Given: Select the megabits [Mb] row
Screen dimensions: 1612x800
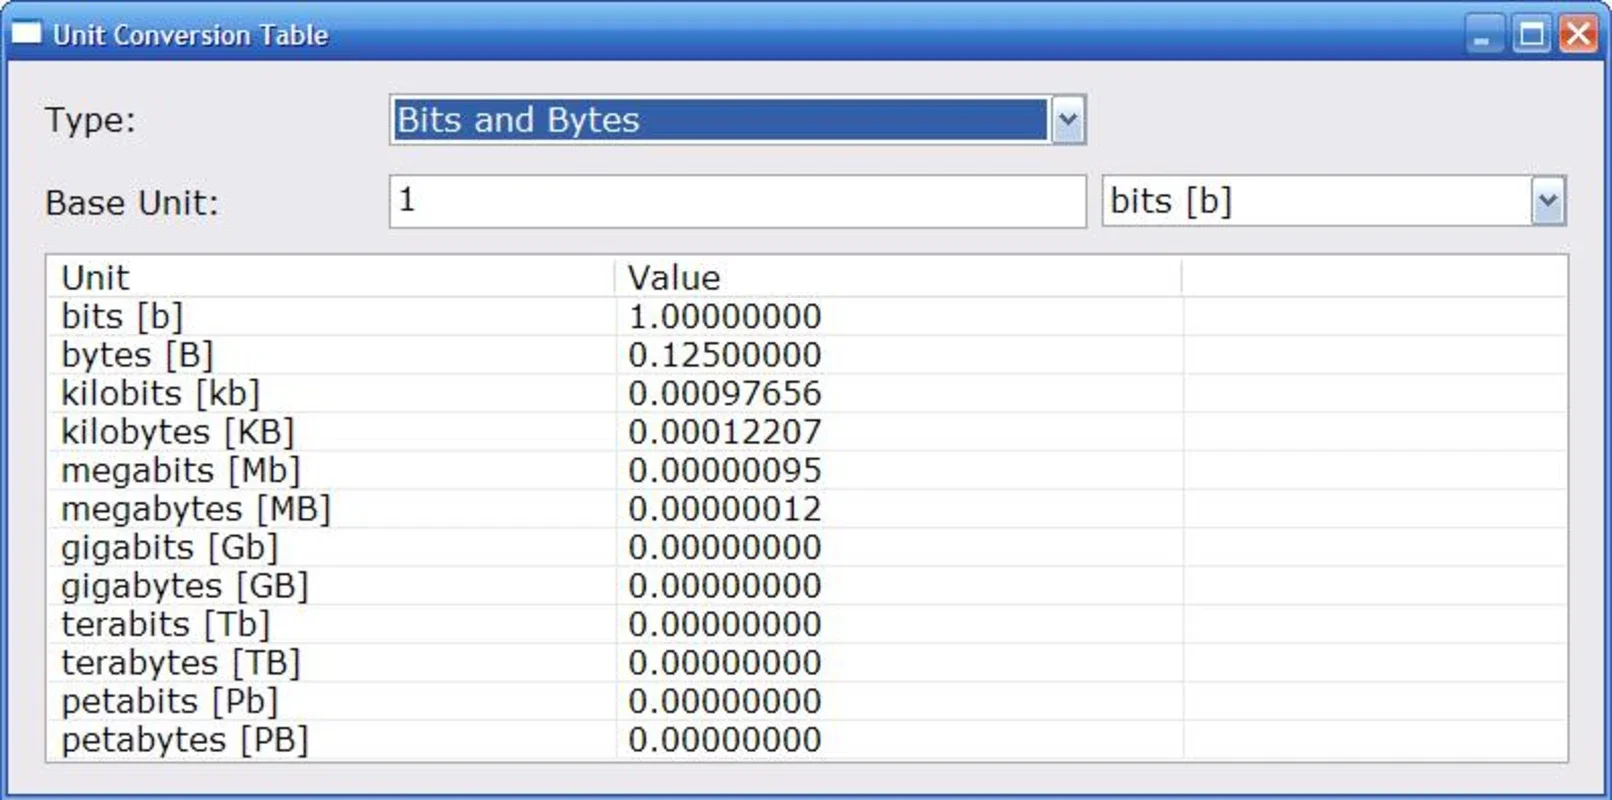Looking at the screenshot, I should [806, 470].
